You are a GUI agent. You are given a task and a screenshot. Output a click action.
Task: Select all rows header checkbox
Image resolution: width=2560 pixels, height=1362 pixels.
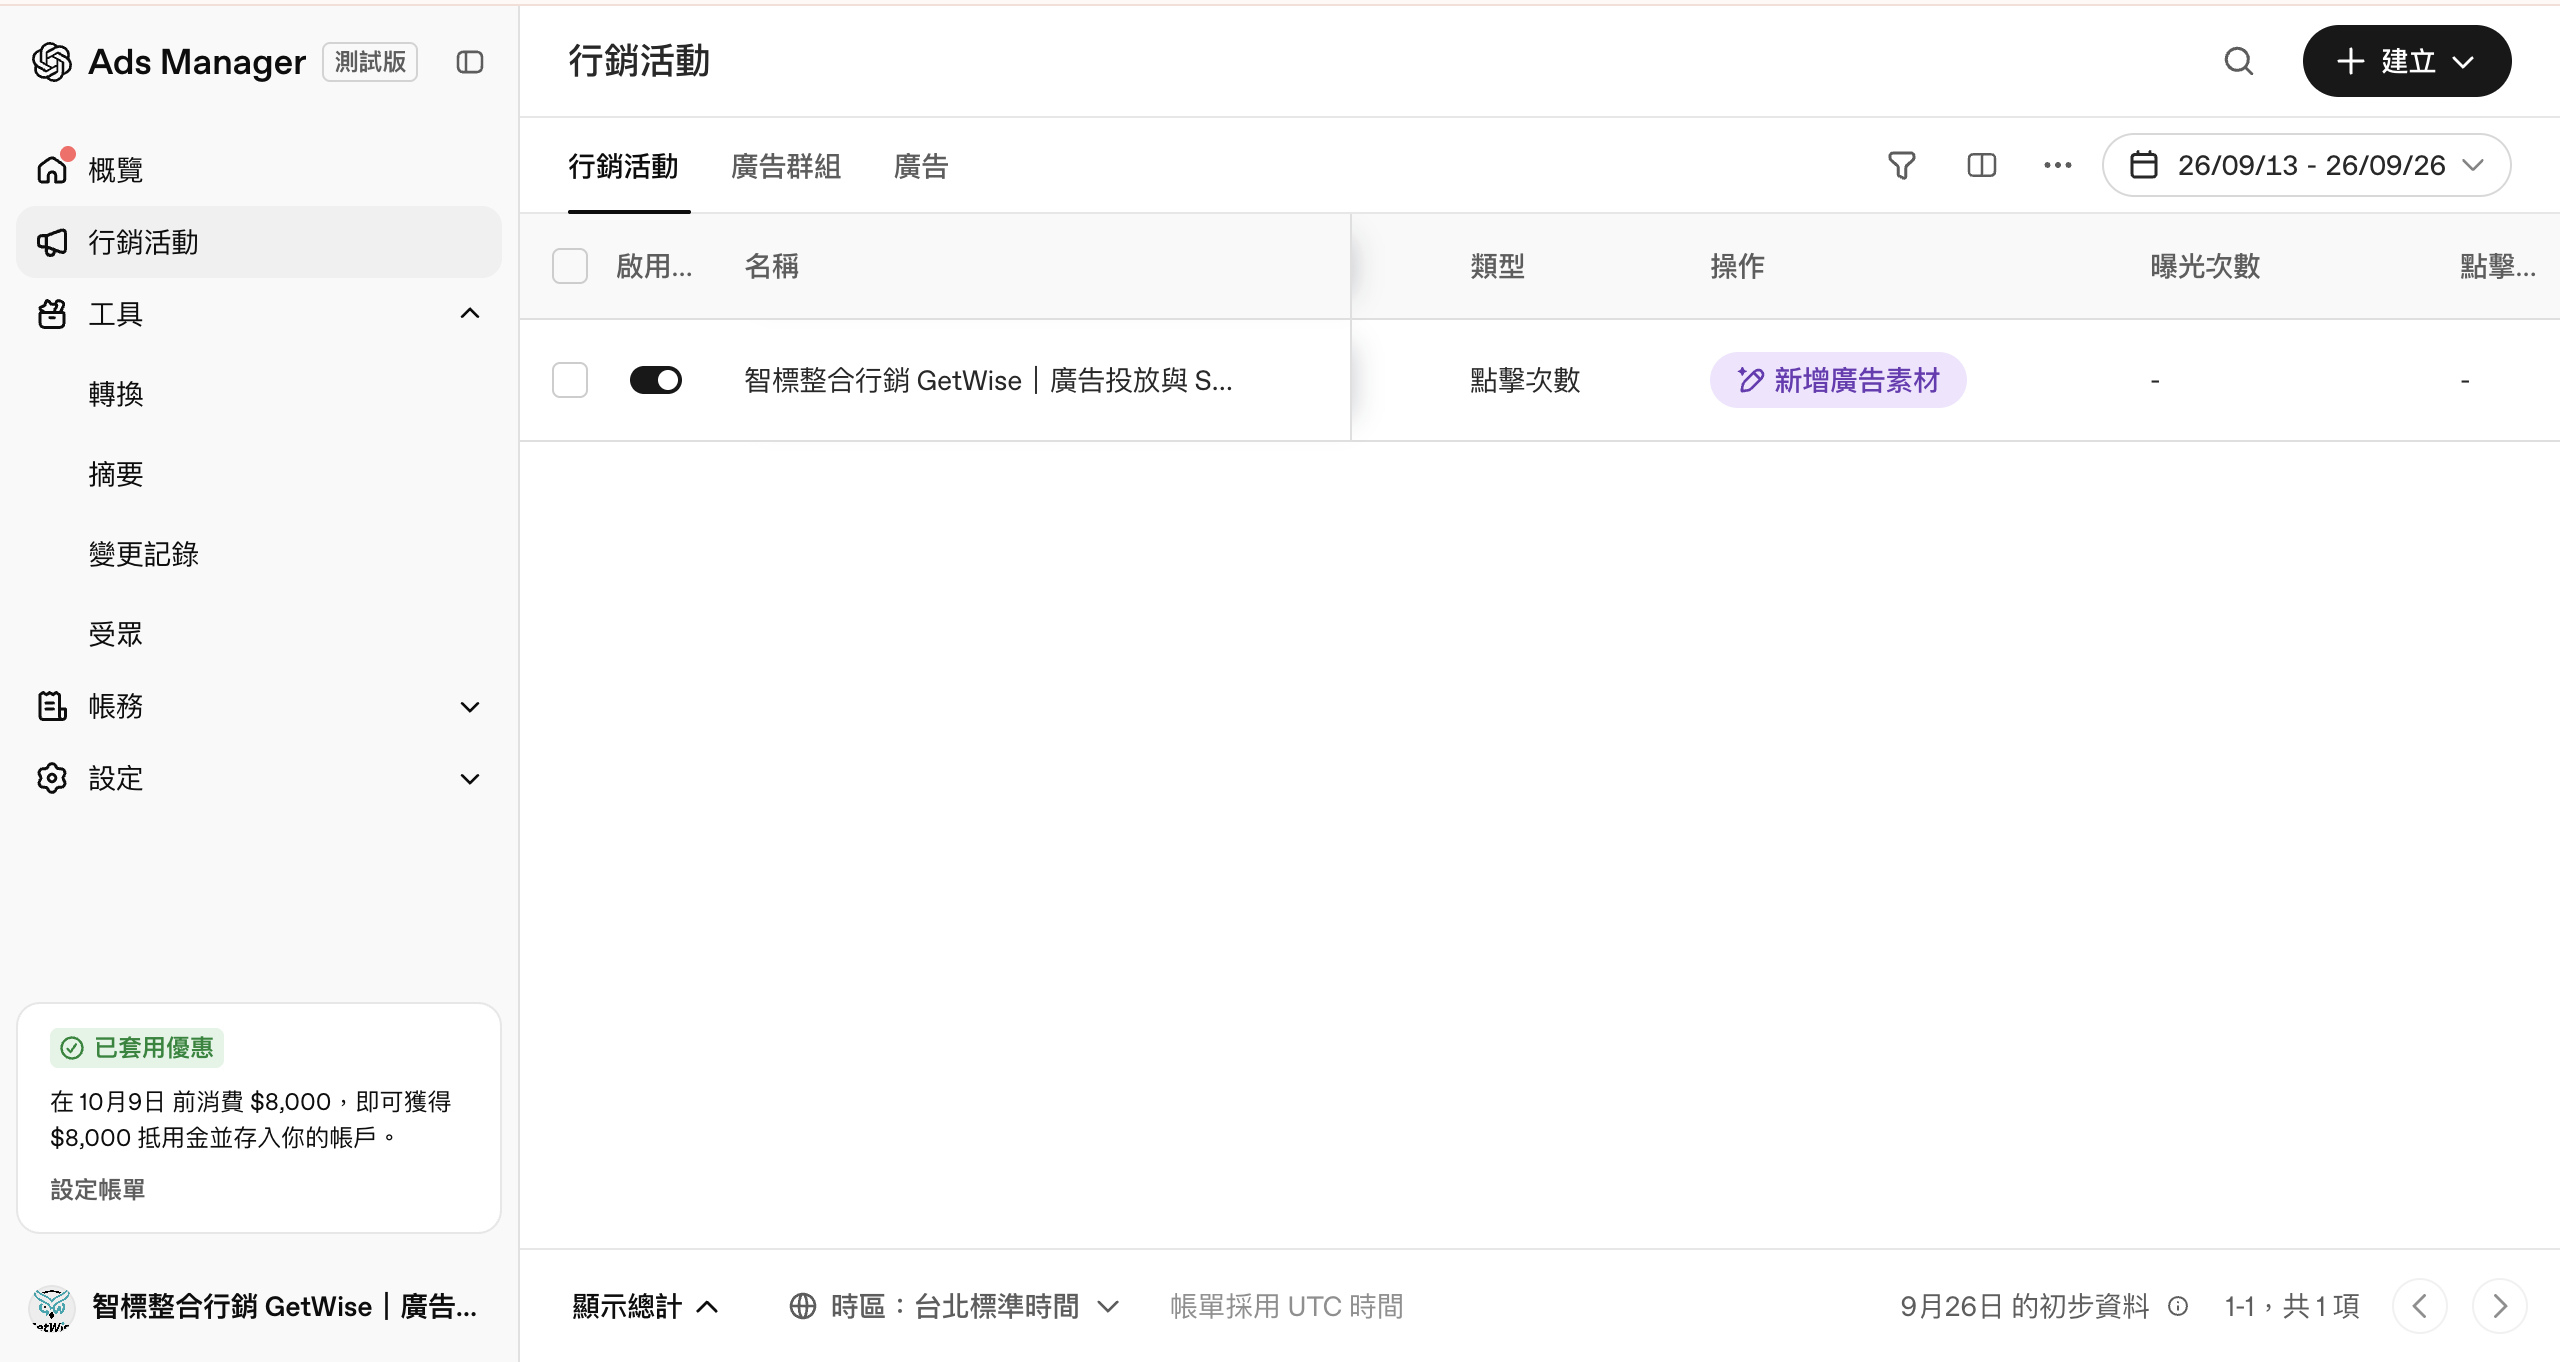click(570, 266)
